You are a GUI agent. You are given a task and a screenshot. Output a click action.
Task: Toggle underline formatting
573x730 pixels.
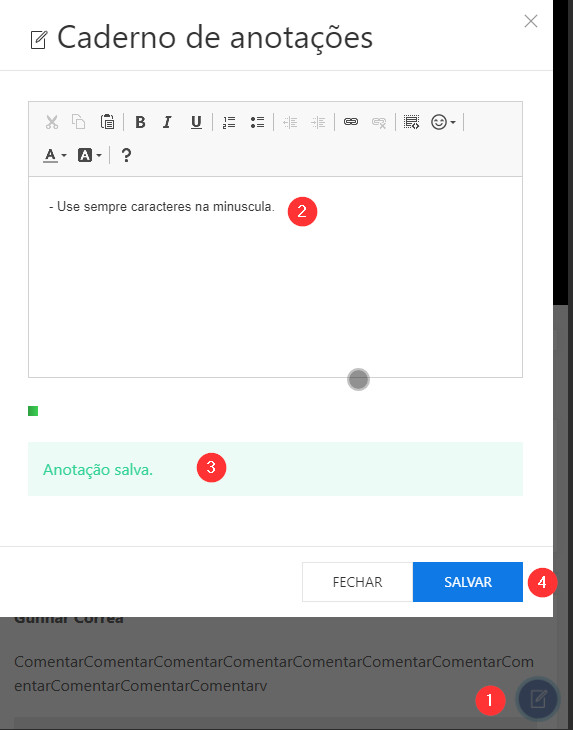(x=196, y=122)
